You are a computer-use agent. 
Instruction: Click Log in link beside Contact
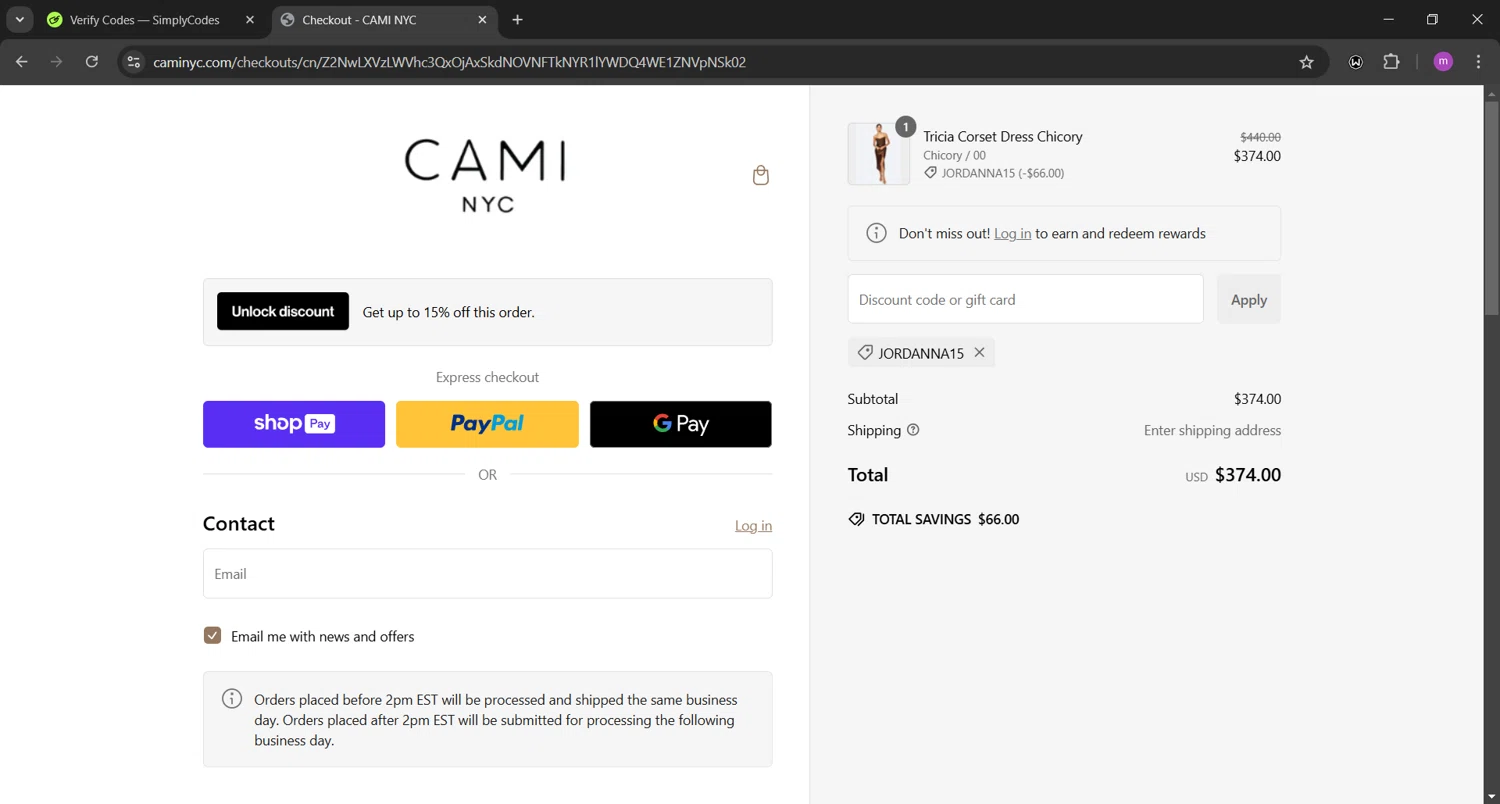753,525
